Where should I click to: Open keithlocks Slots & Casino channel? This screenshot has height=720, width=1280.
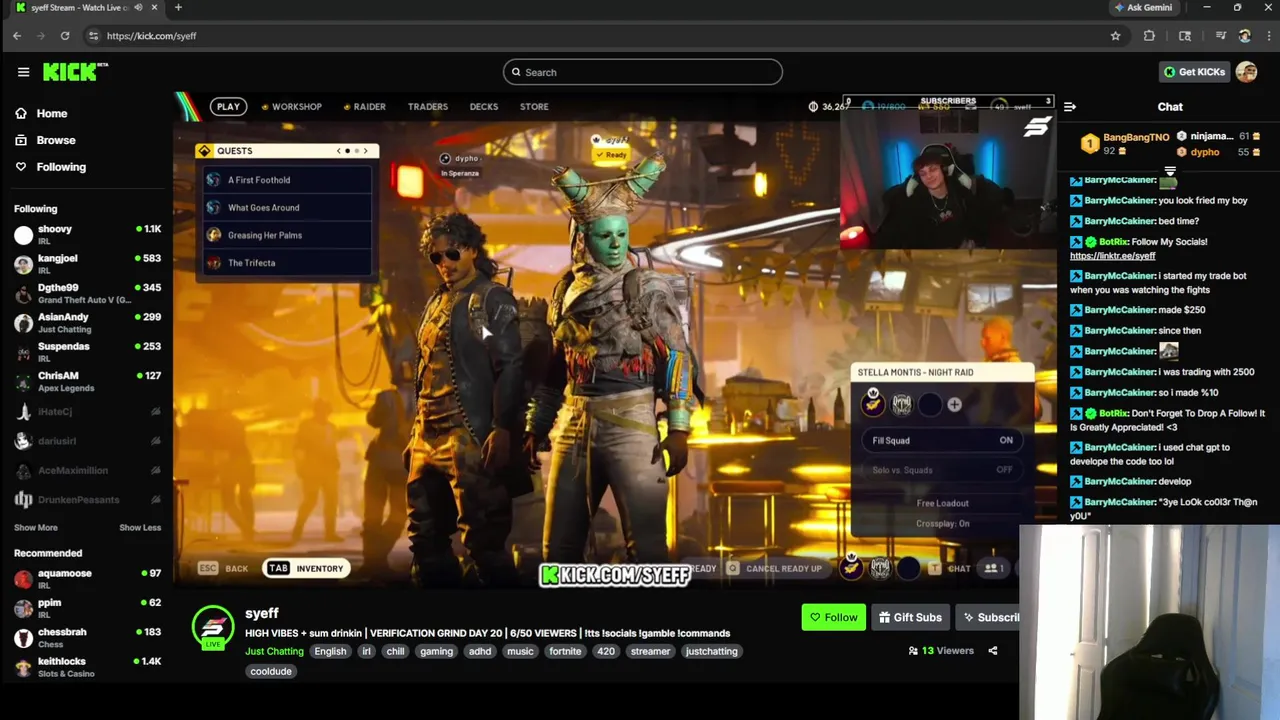tap(87, 666)
